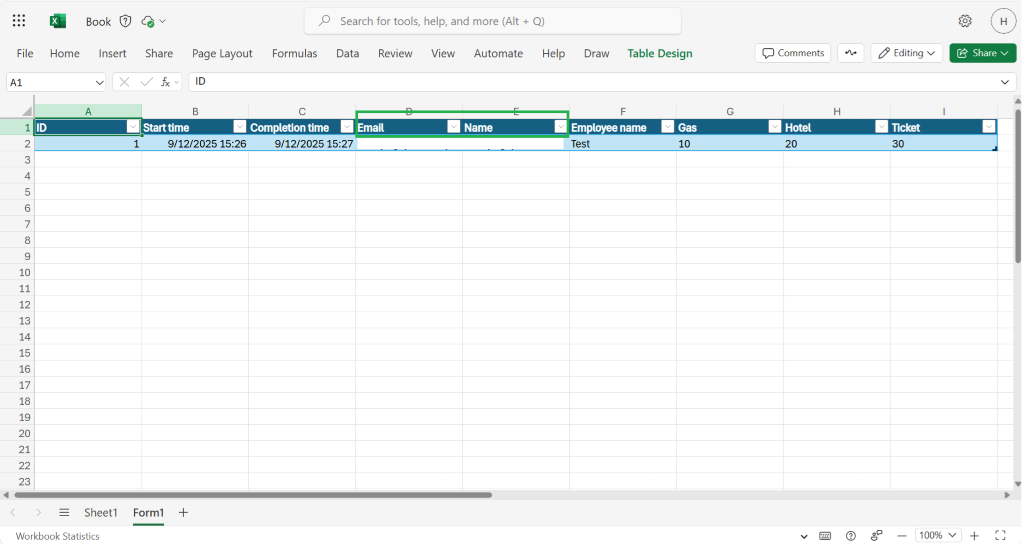
Task: Select the row 5 header
Action: click(17, 192)
